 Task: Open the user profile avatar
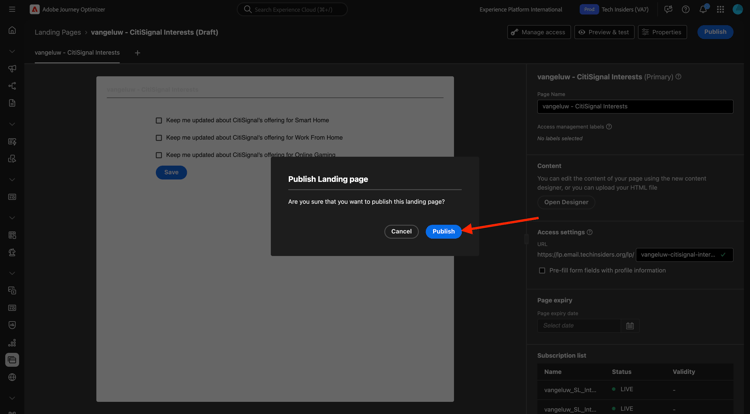coord(738,9)
